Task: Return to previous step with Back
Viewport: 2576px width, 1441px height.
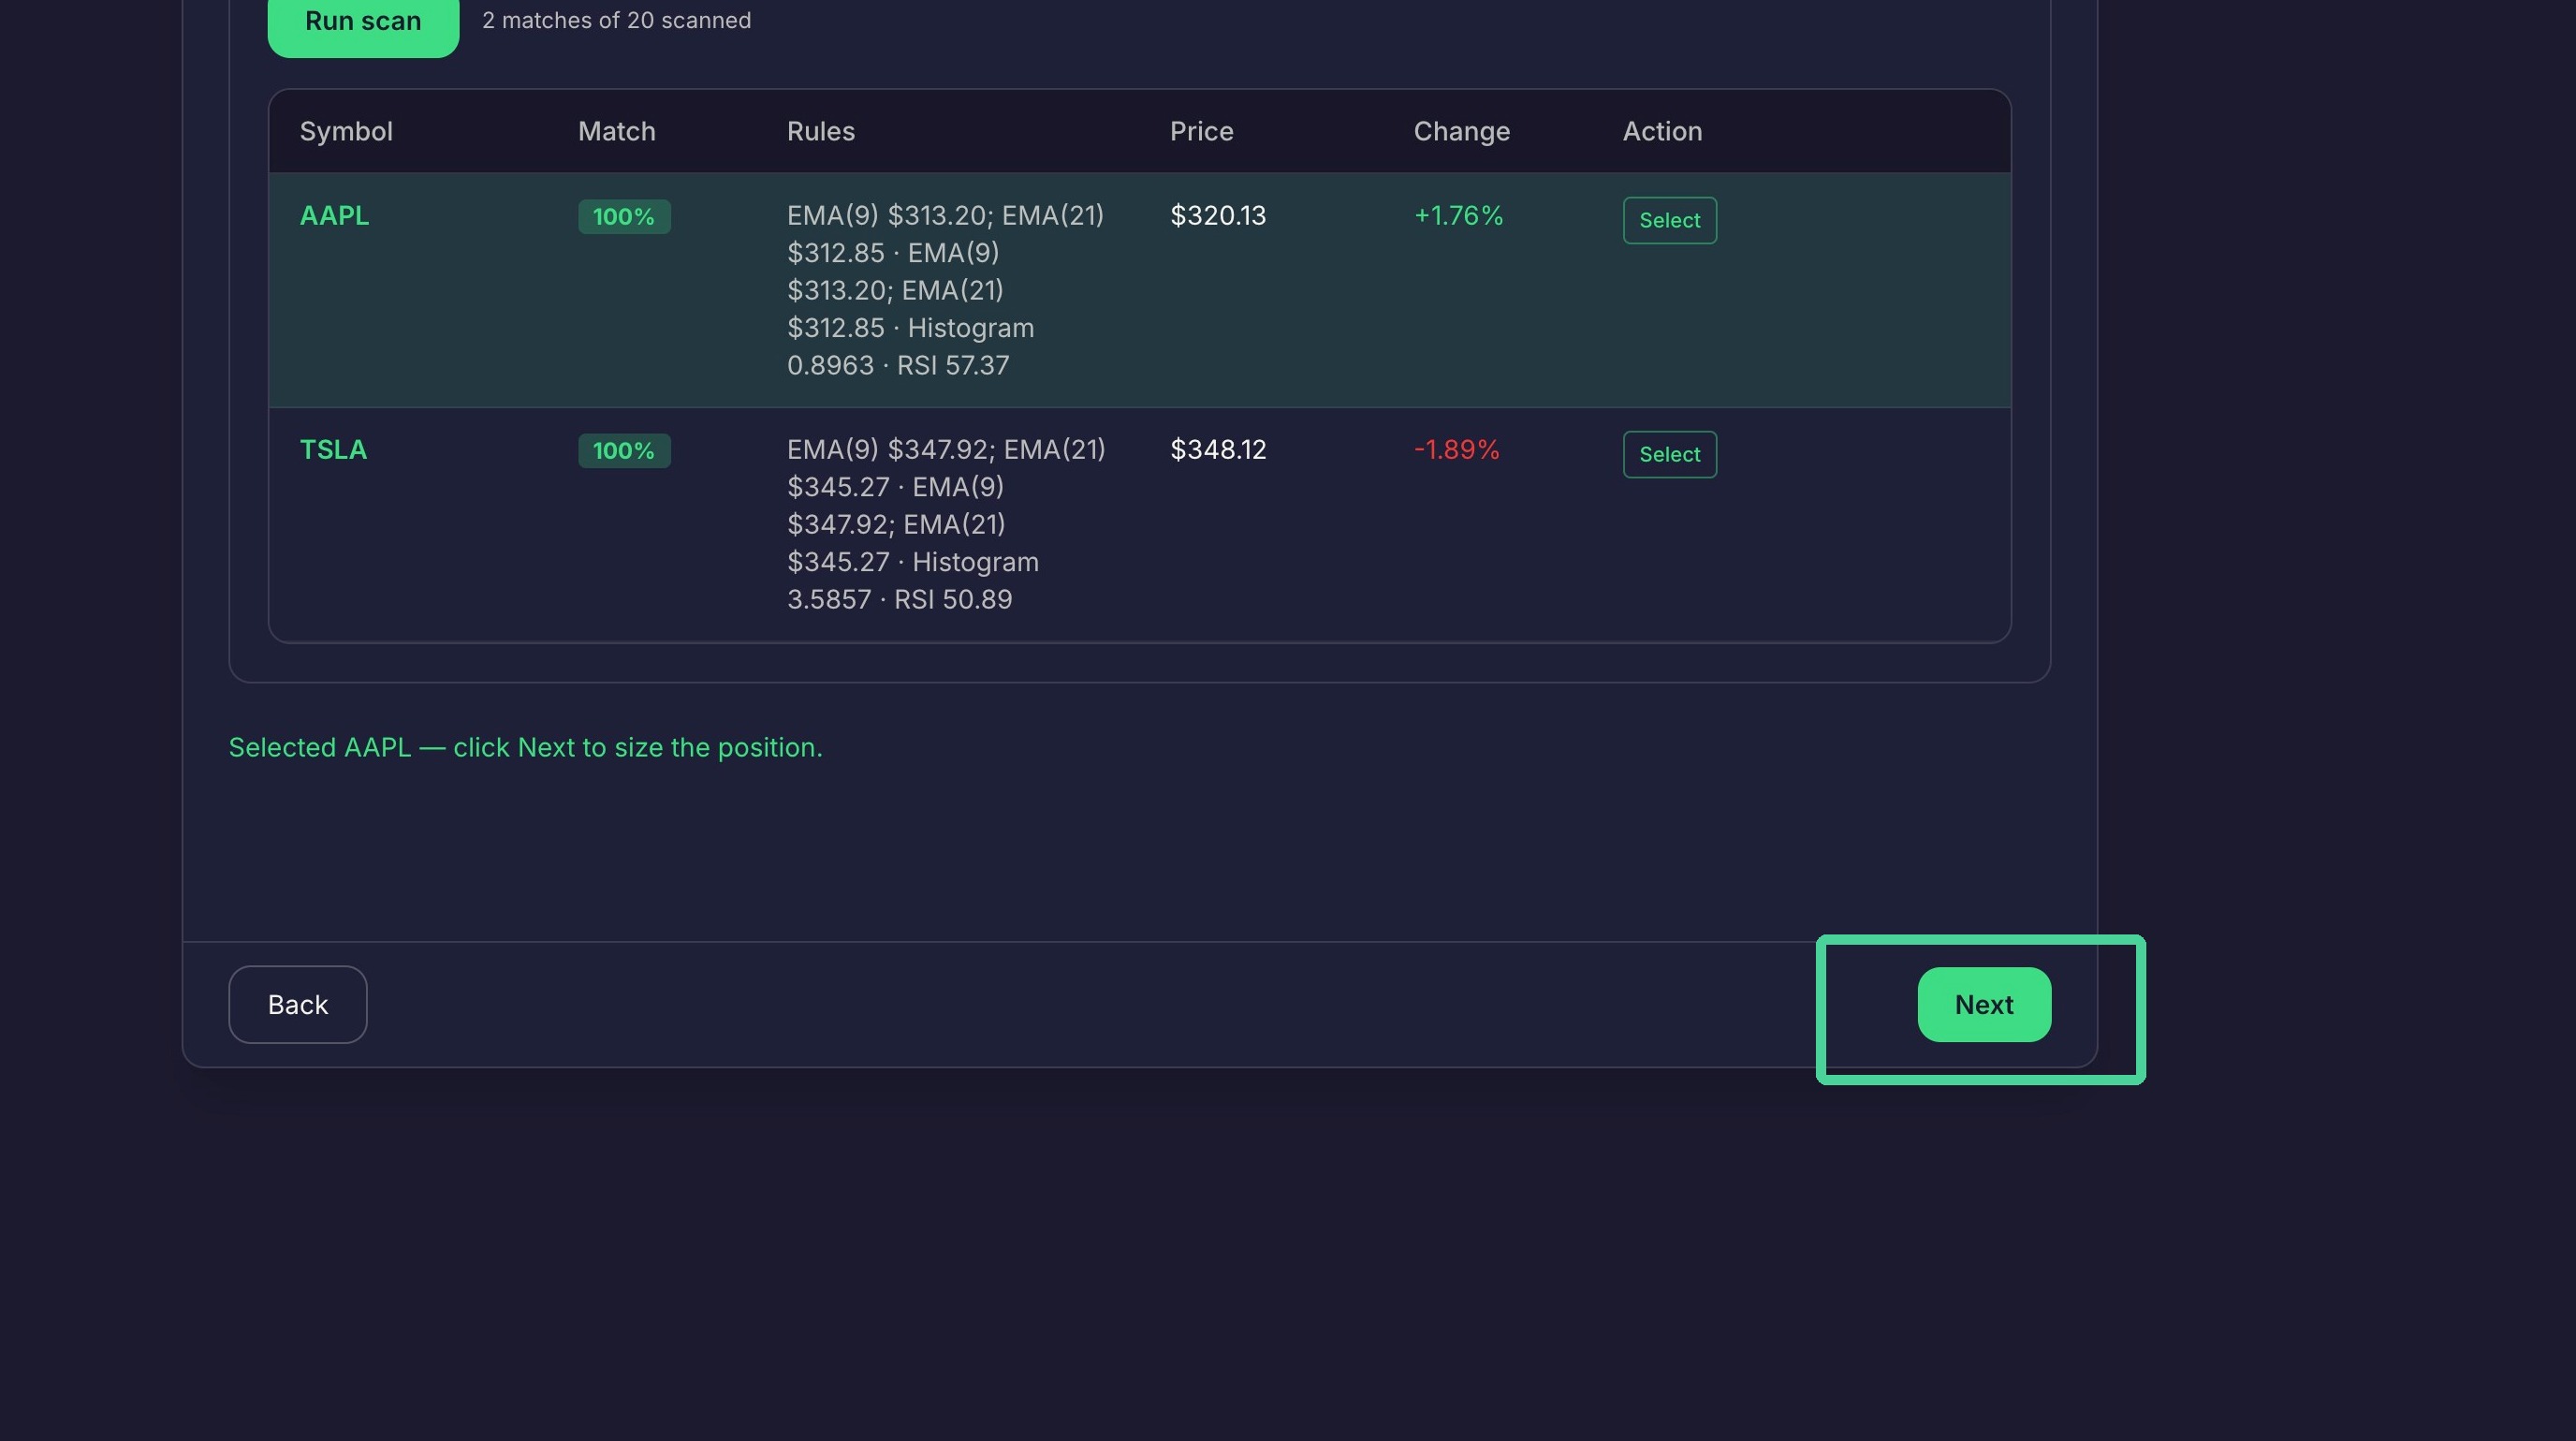Action: (x=297, y=1004)
